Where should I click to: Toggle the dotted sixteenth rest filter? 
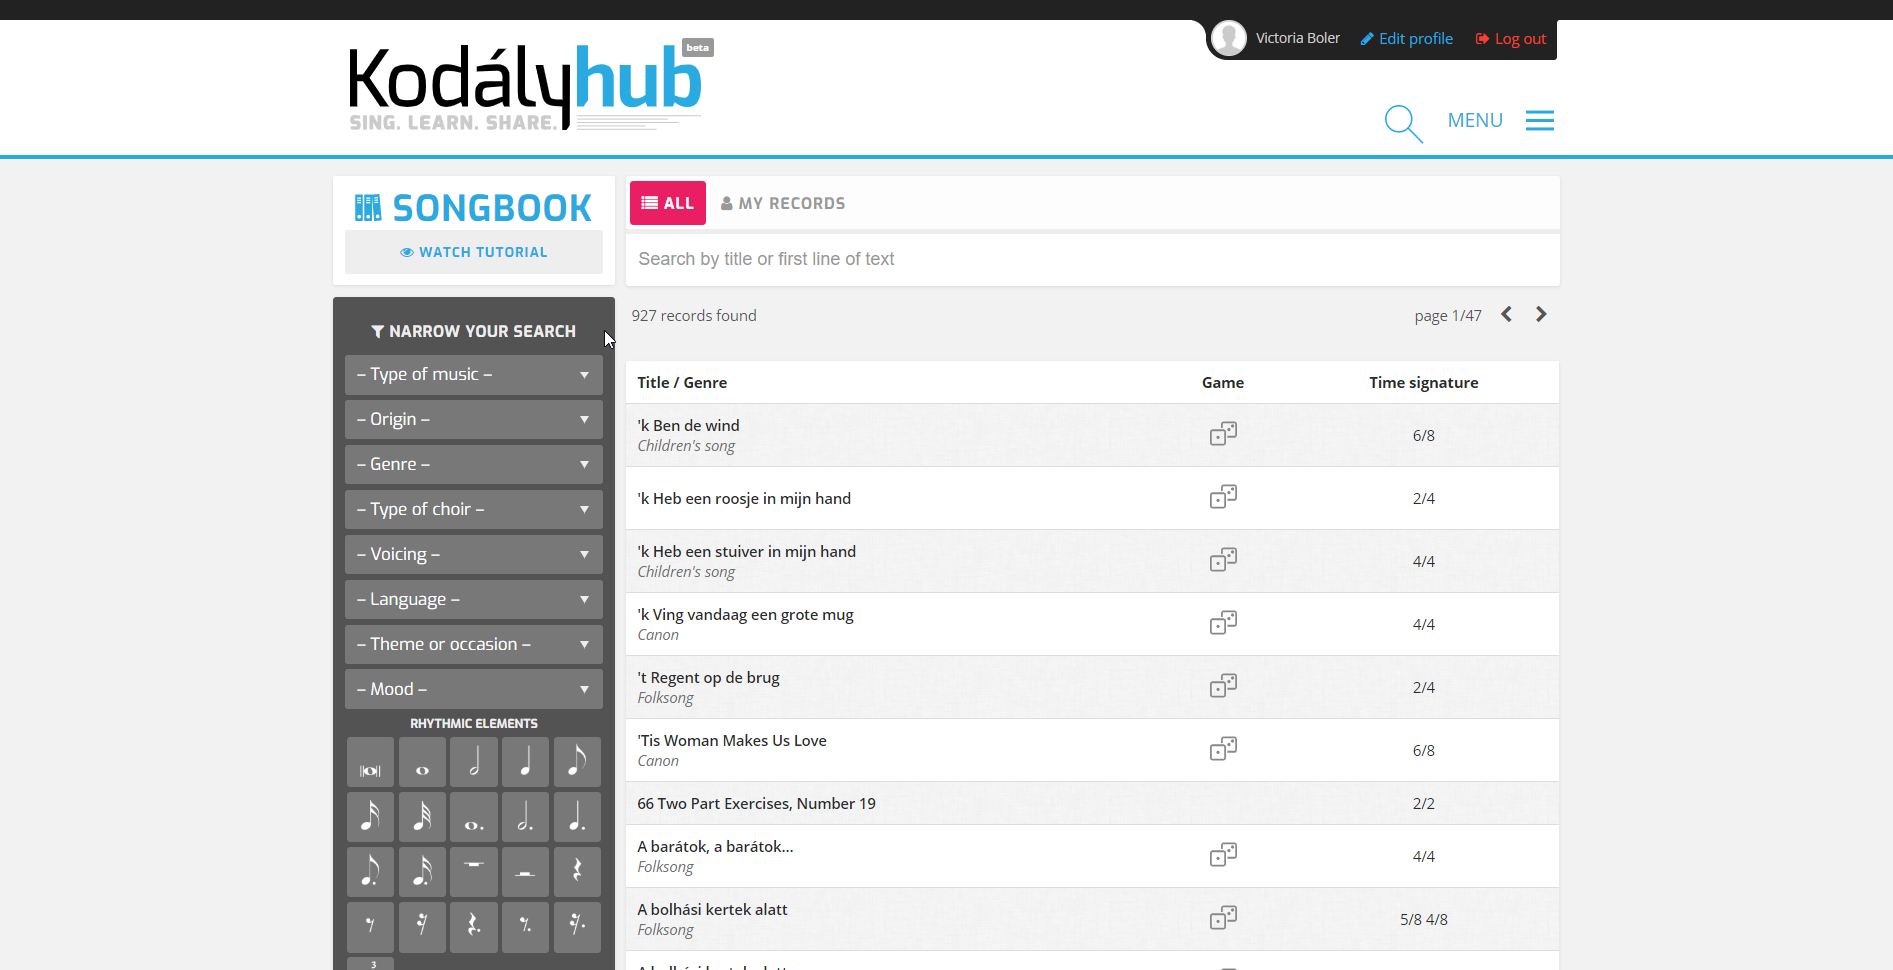coord(577,927)
